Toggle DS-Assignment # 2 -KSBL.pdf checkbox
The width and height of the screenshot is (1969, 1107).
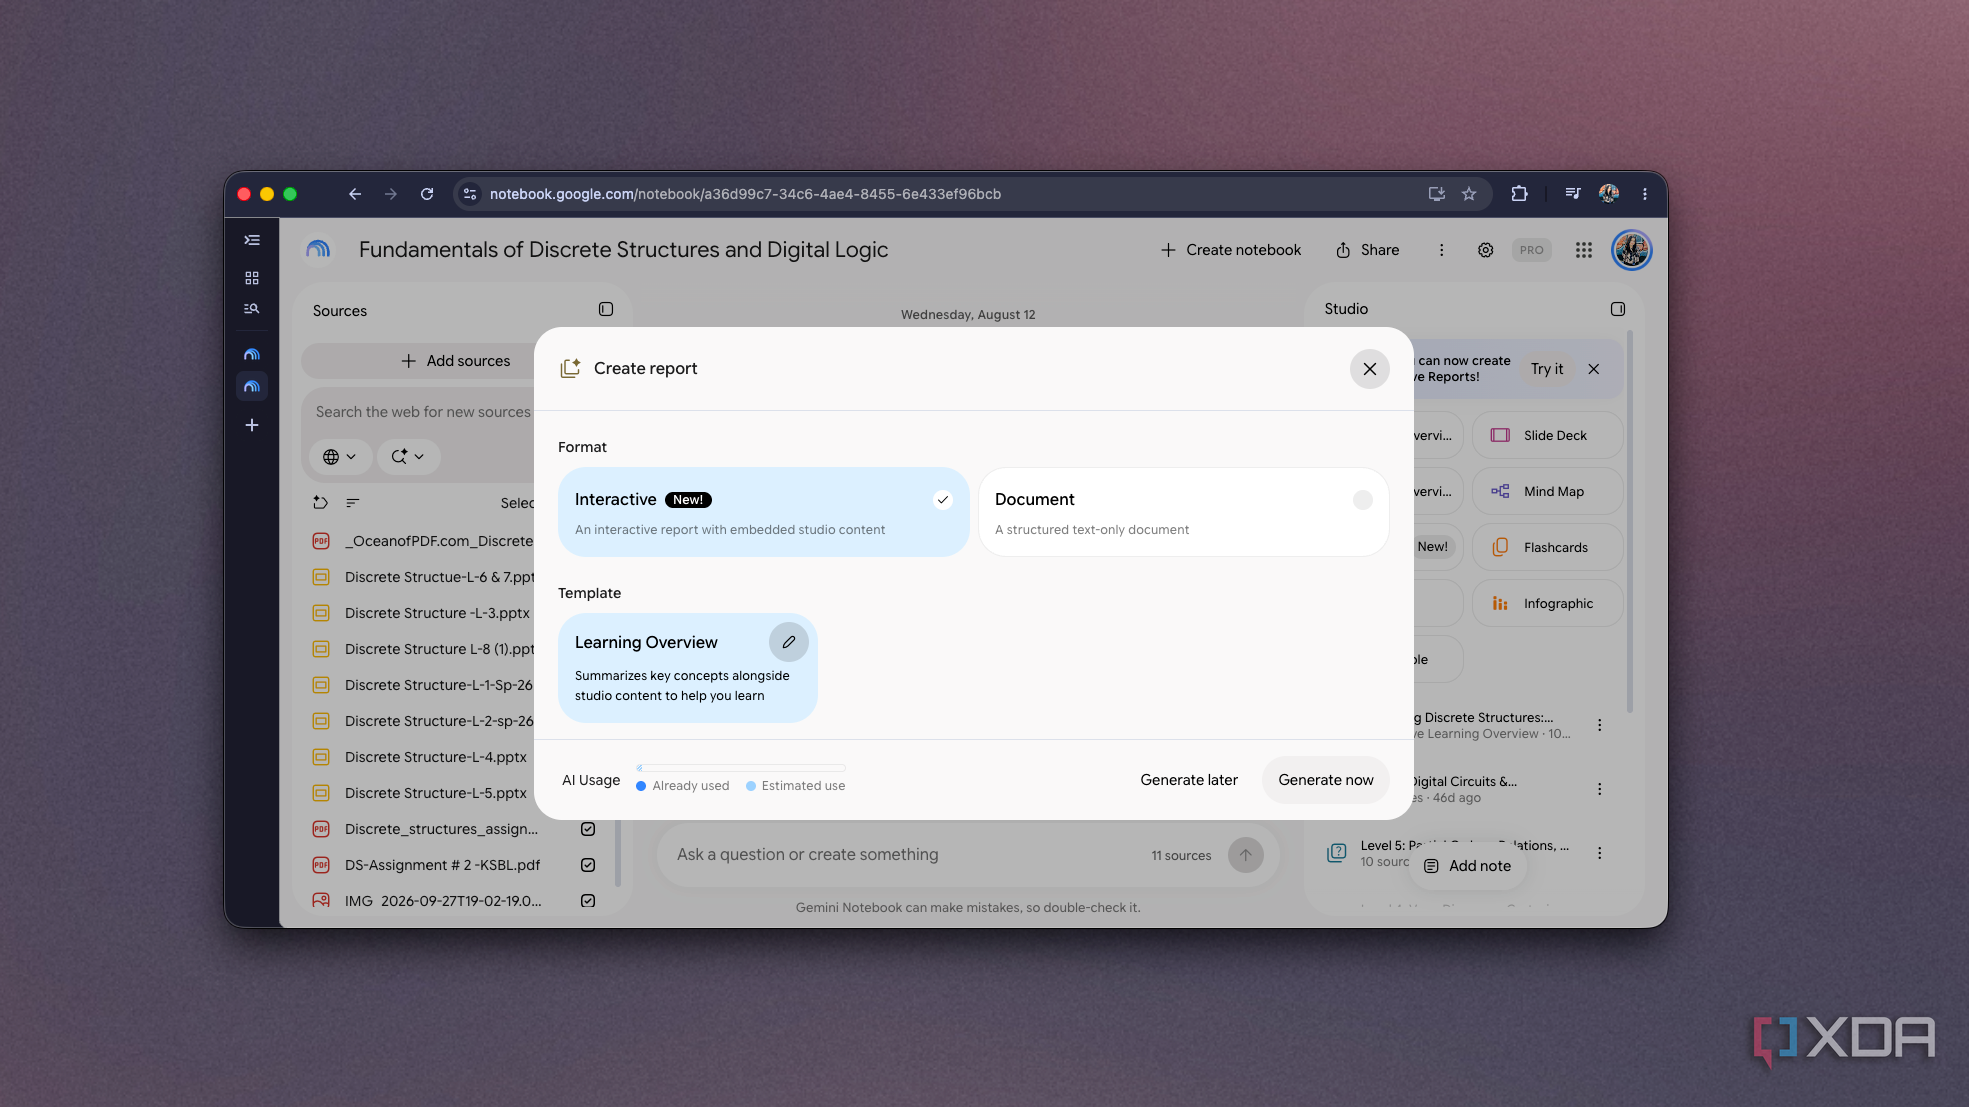[x=588, y=865]
